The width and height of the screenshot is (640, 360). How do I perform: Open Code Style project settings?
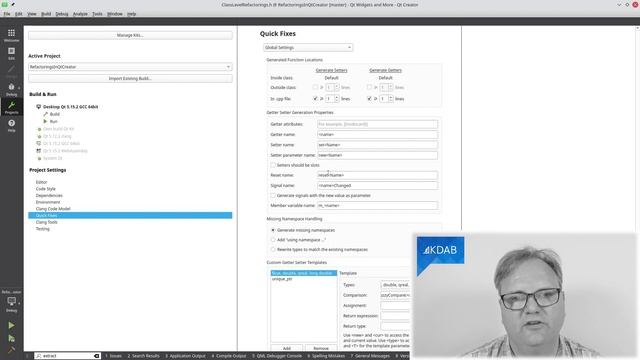point(46,189)
